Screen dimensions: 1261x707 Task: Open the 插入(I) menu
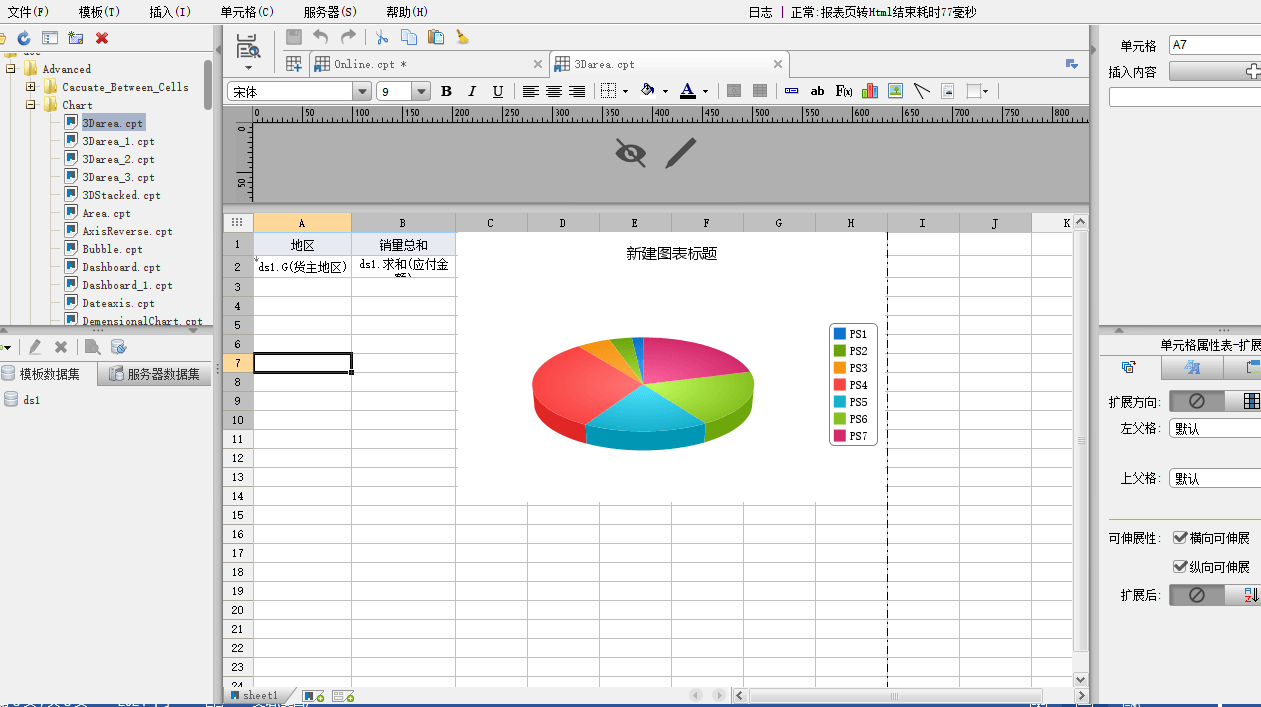pos(170,12)
